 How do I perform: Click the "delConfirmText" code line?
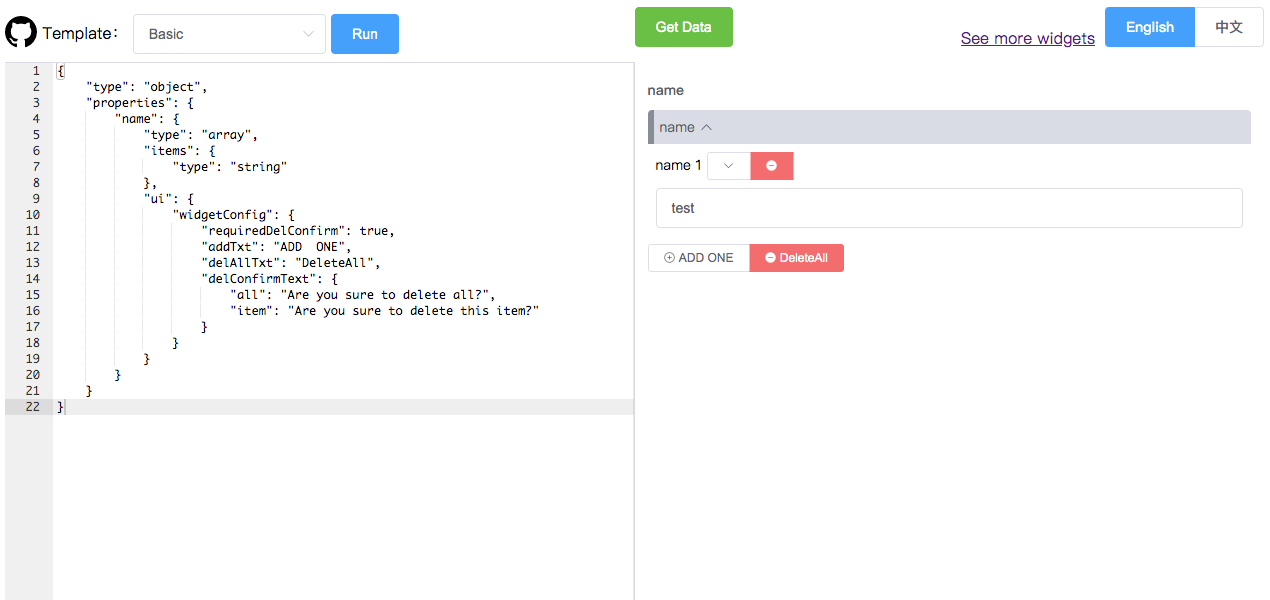pyautogui.click(x=270, y=279)
